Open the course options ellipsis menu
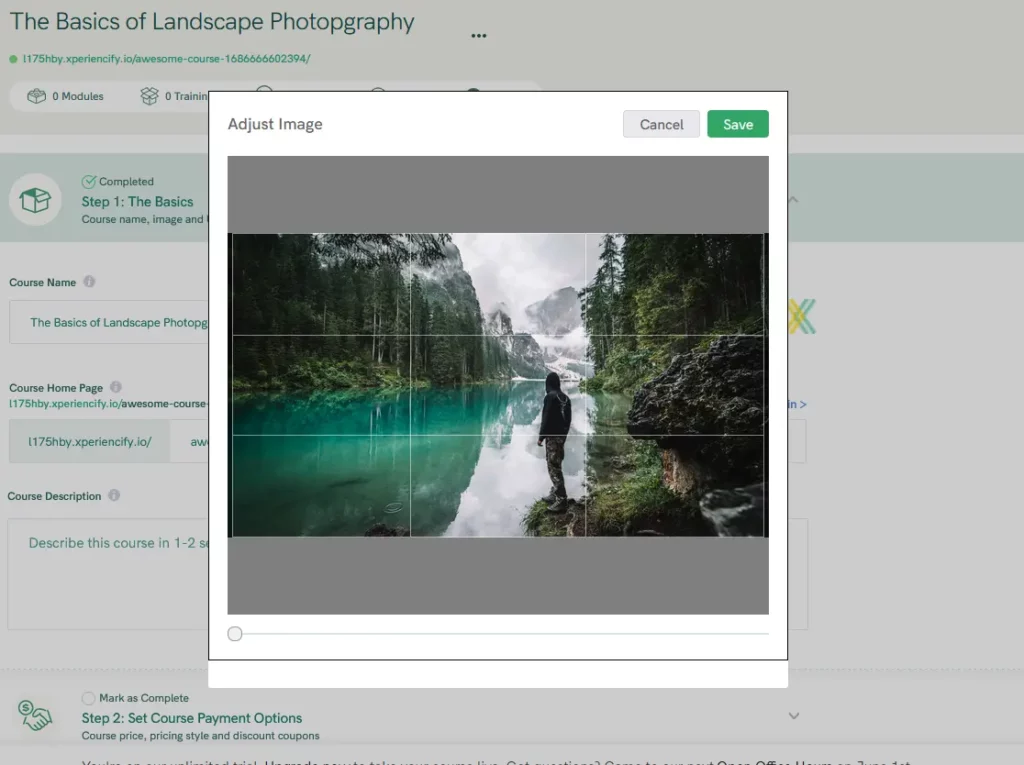1024x765 pixels. (478, 35)
